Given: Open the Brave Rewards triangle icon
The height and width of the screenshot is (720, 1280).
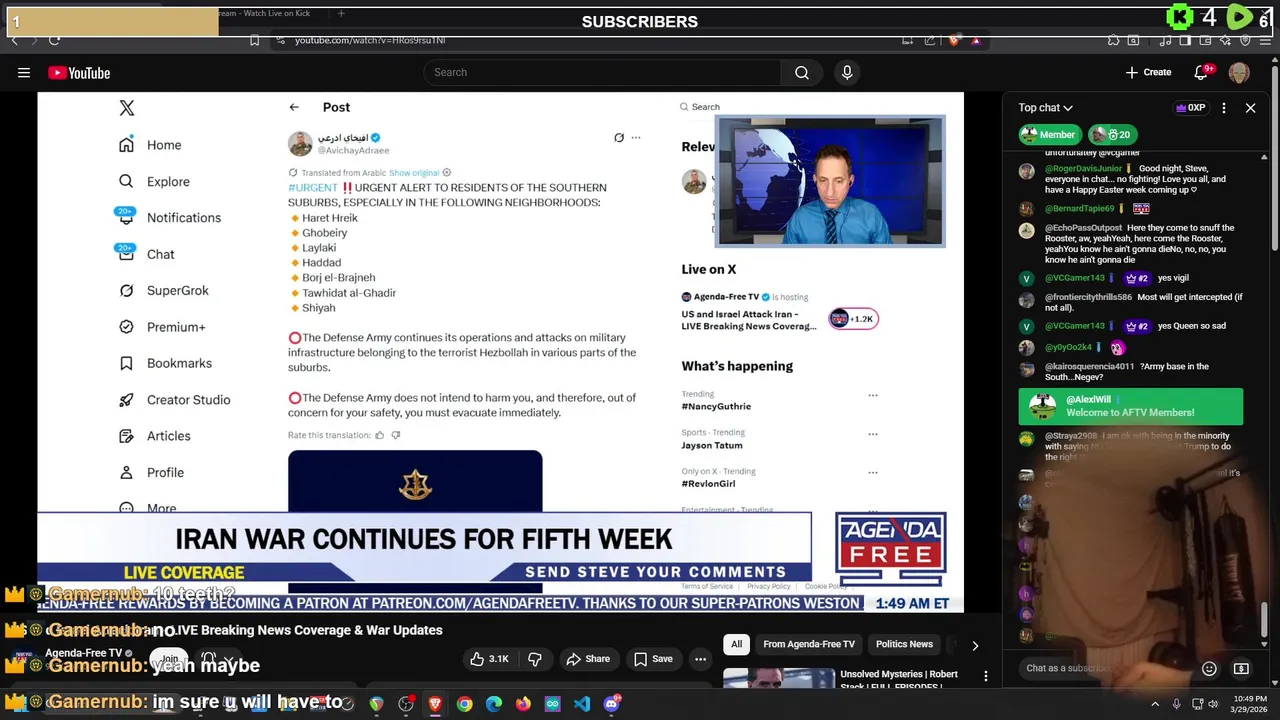Looking at the screenshot, I should (x=976, y=41).
